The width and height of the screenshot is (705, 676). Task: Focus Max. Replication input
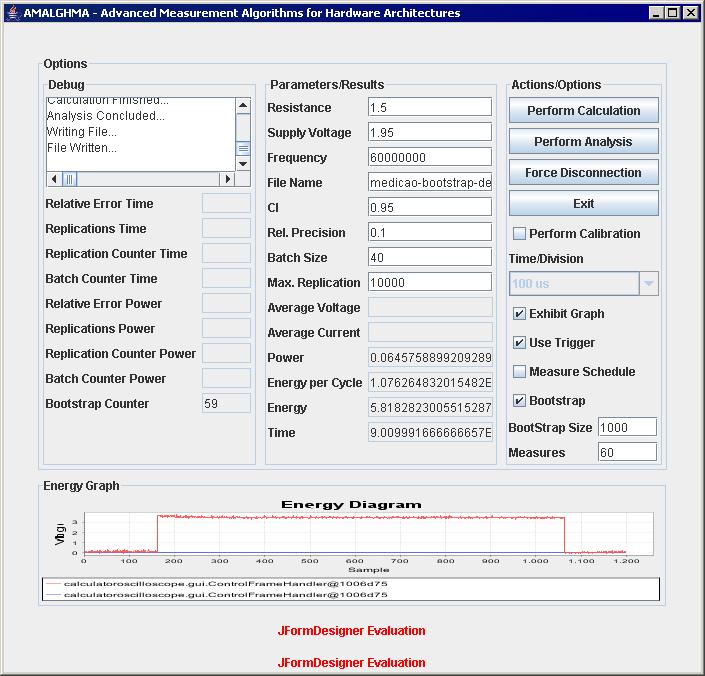(x=430, y=282)
